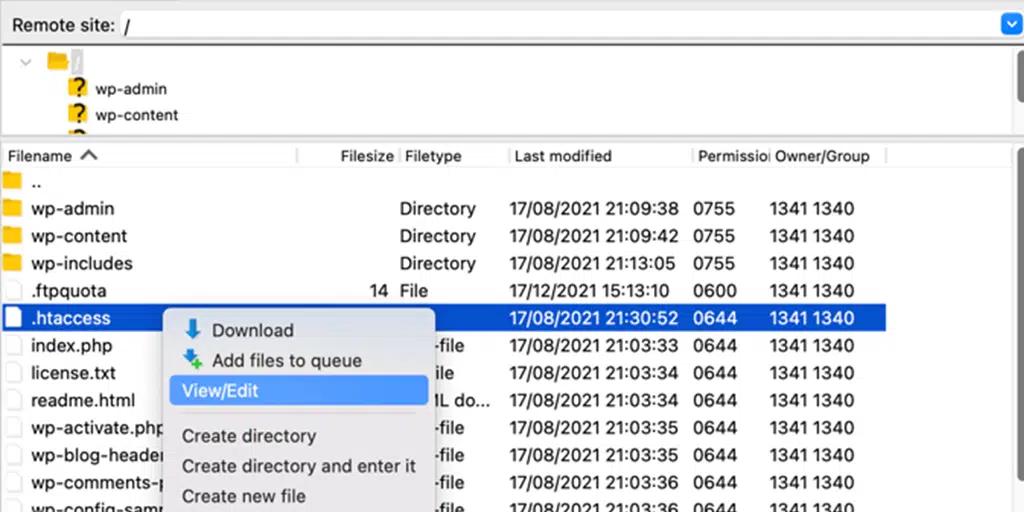
Task: Choose View/Edit in the context menu
Action: (299, 391)
